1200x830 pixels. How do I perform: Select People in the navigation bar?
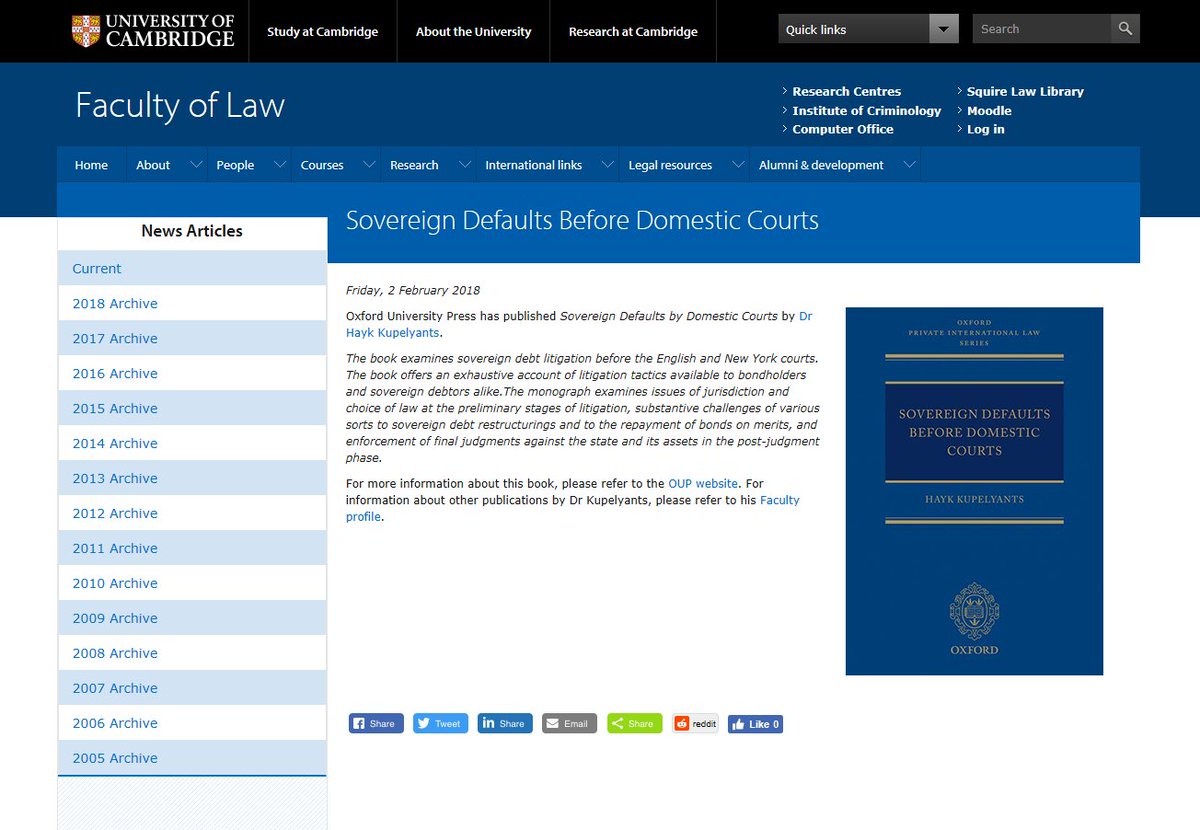[235, 165]
